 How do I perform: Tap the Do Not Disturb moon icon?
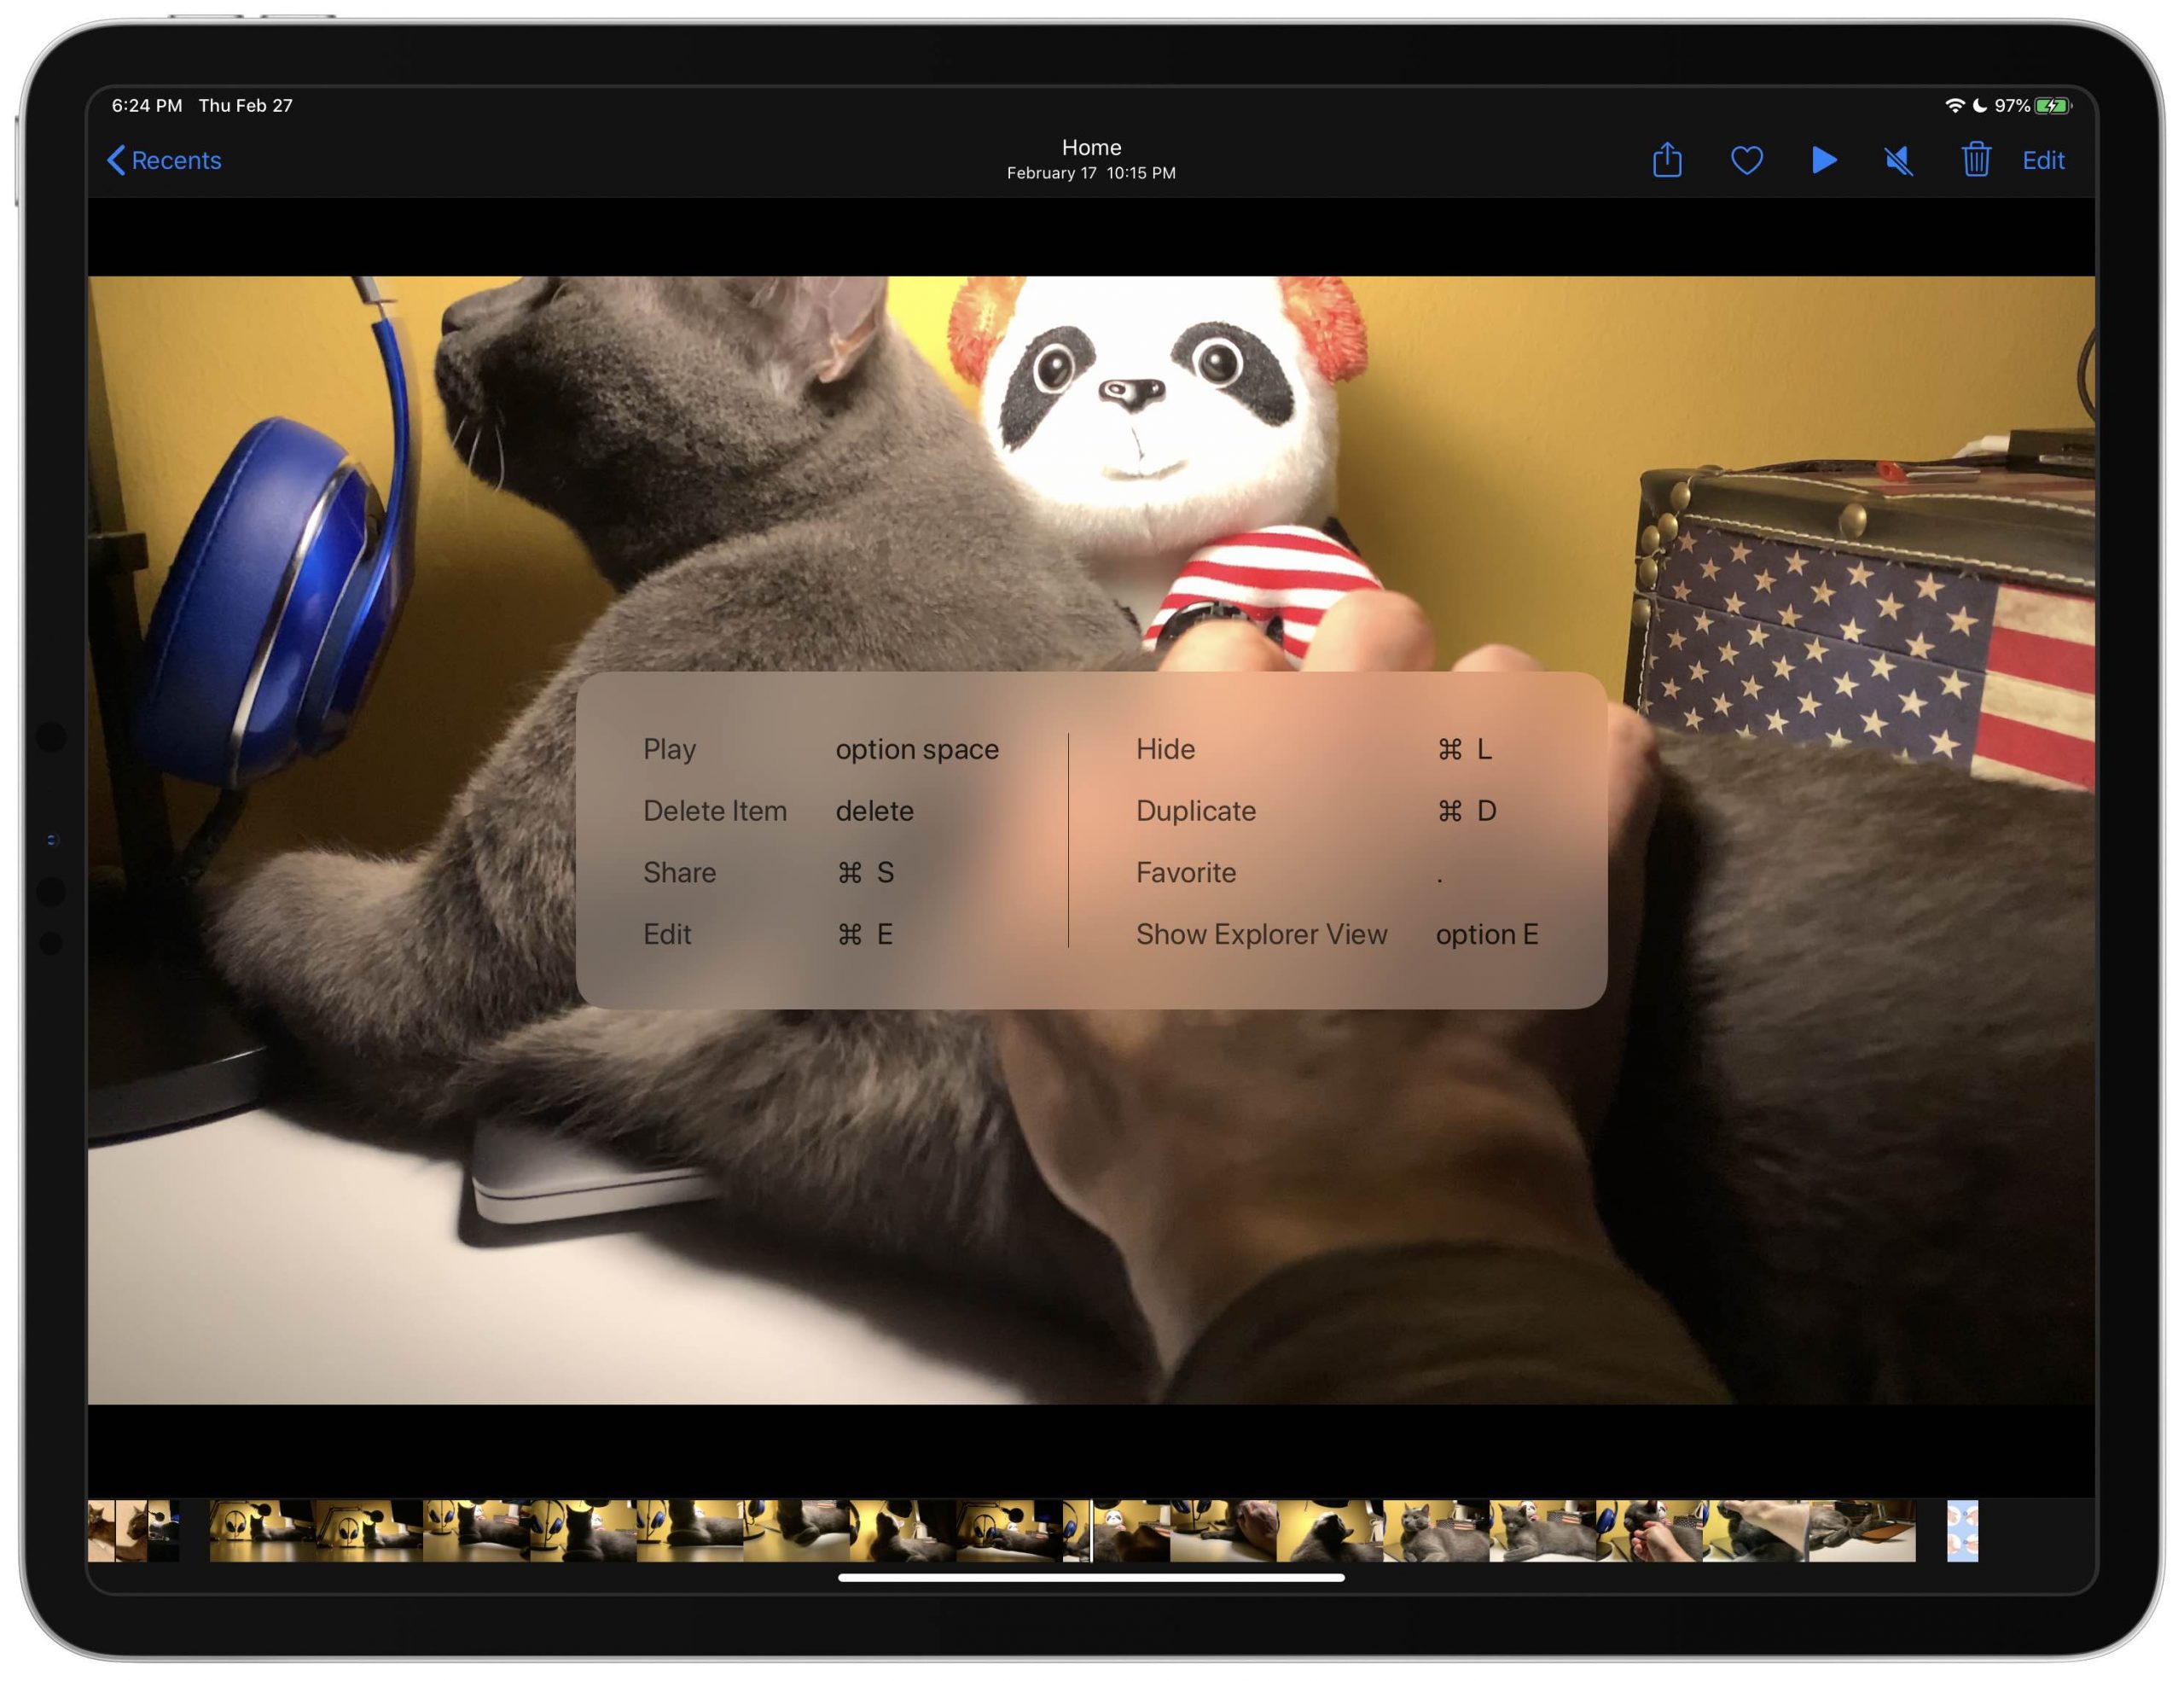tap(1979, 105)
